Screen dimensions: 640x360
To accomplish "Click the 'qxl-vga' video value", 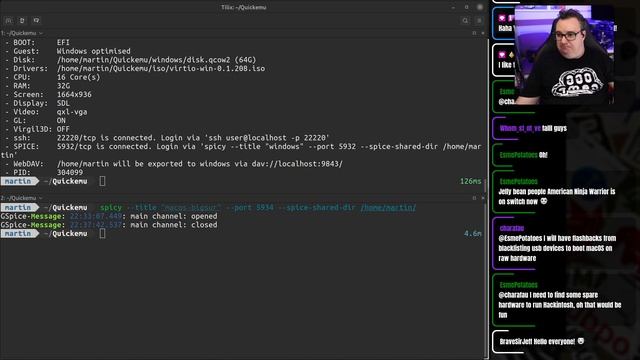I will point(72,112).
